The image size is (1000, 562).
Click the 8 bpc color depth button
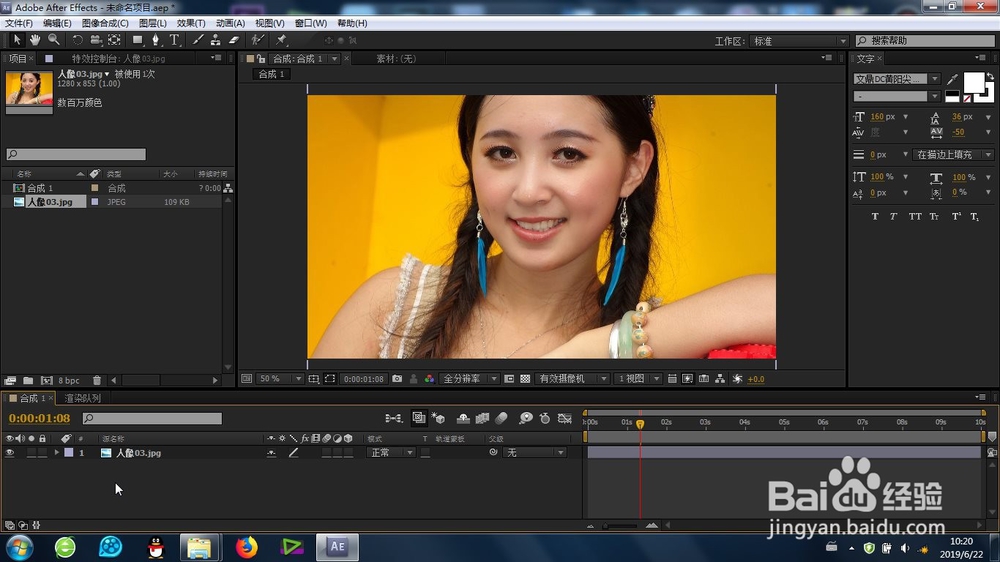69,380
